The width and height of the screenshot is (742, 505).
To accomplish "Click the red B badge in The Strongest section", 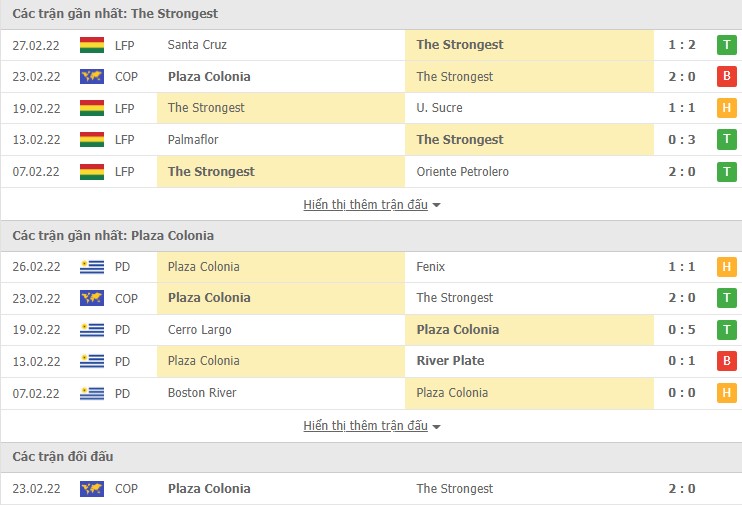I will click(726, 77).
